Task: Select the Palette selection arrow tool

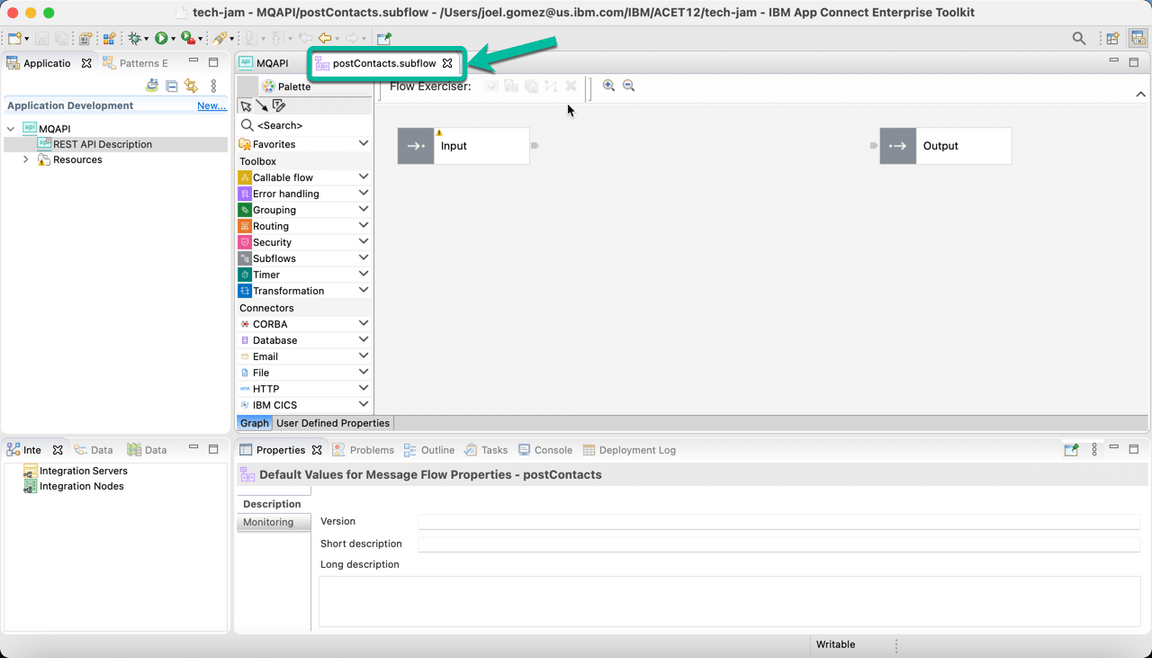Action: pyautogui.click(x=247, y=105)
